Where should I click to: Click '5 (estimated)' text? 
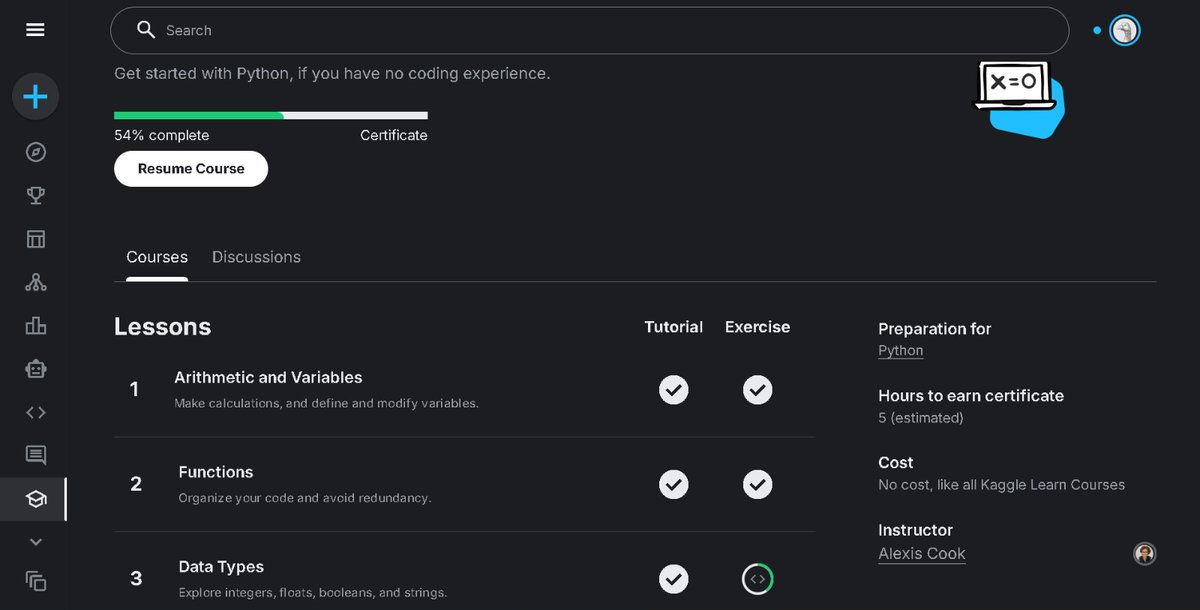[x=921, y=418]
